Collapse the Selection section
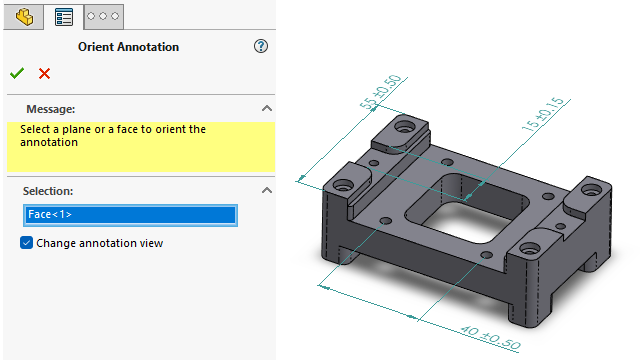The width and height of the screenshot is (640, 360). click(267, 191)
